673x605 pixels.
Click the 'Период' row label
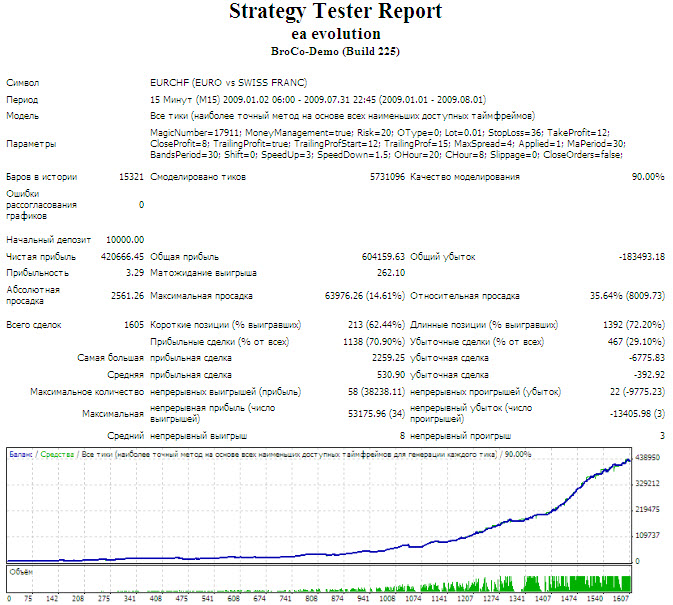tap(22, 100)
